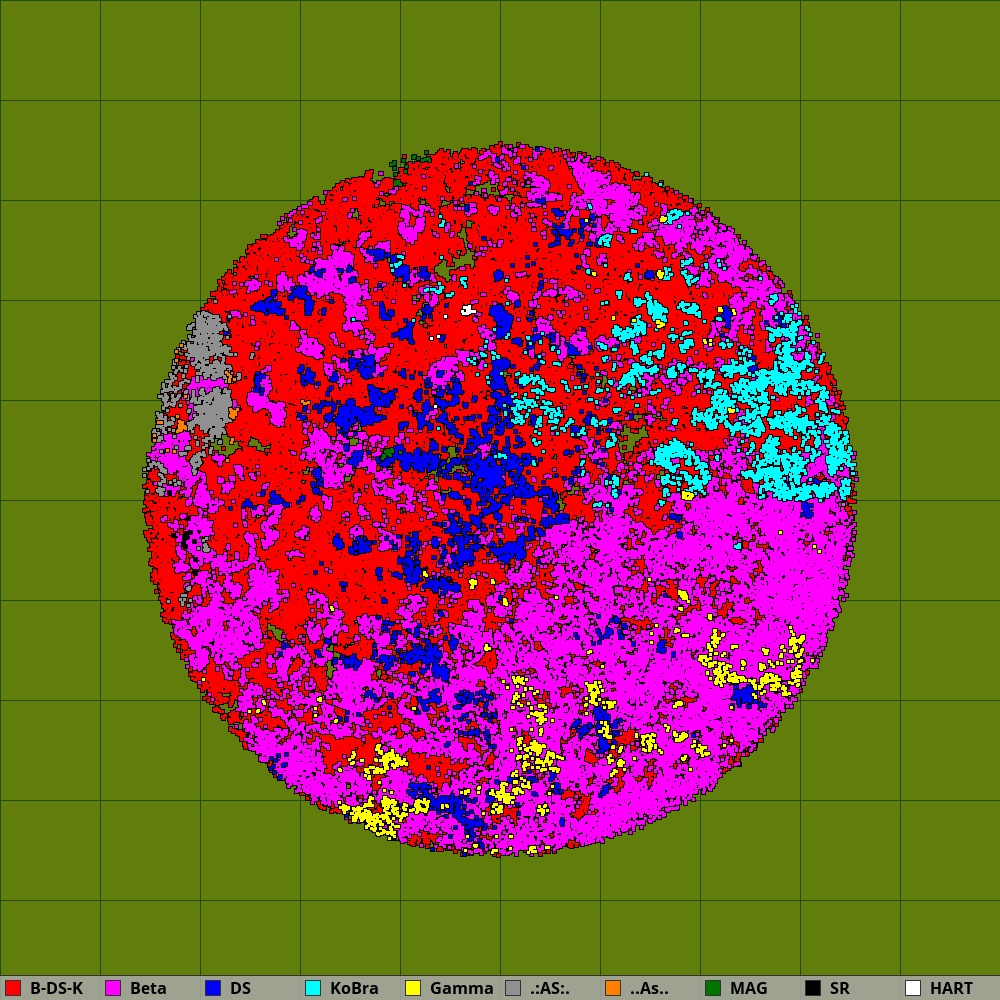Image resolution: width=1000 pixels, height=1000 pixels.
Task: Select the B-DS-K legend label
Action: [x=57, y=989]
